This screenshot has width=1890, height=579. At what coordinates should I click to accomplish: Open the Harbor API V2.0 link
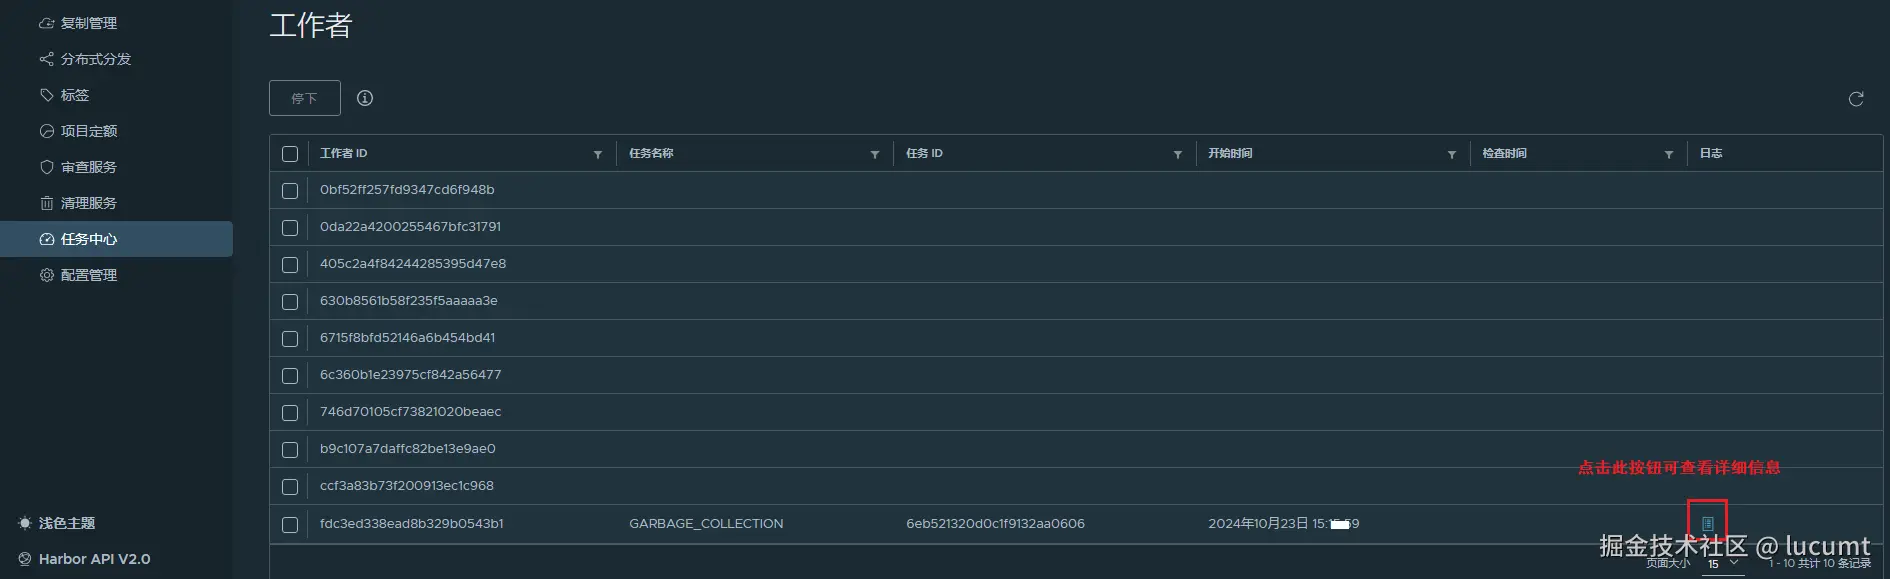[x=94, y=559]
